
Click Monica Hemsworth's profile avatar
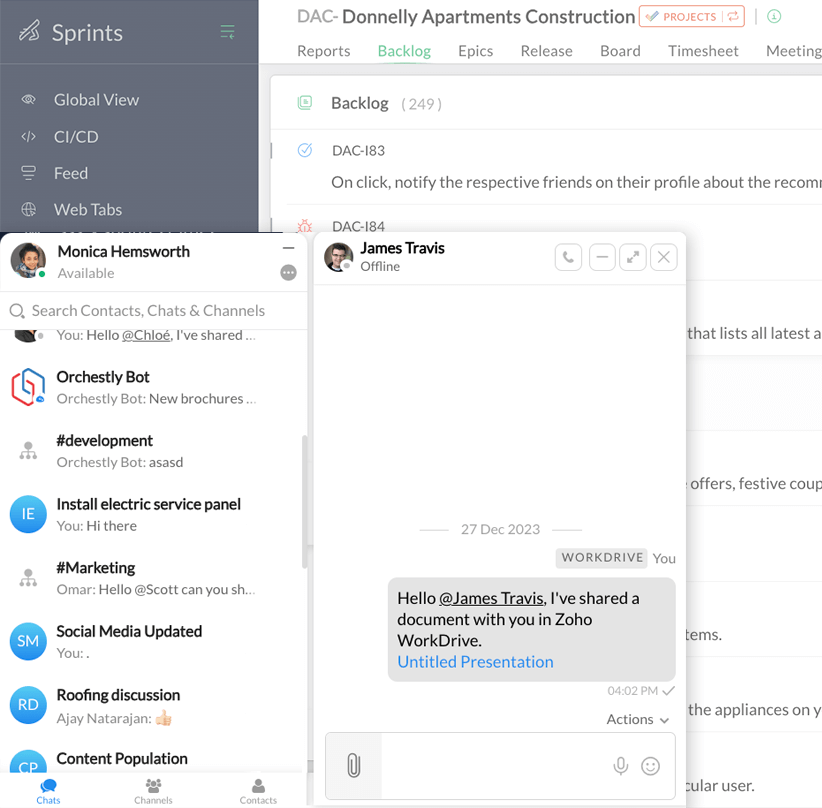(x=28, y=260)
